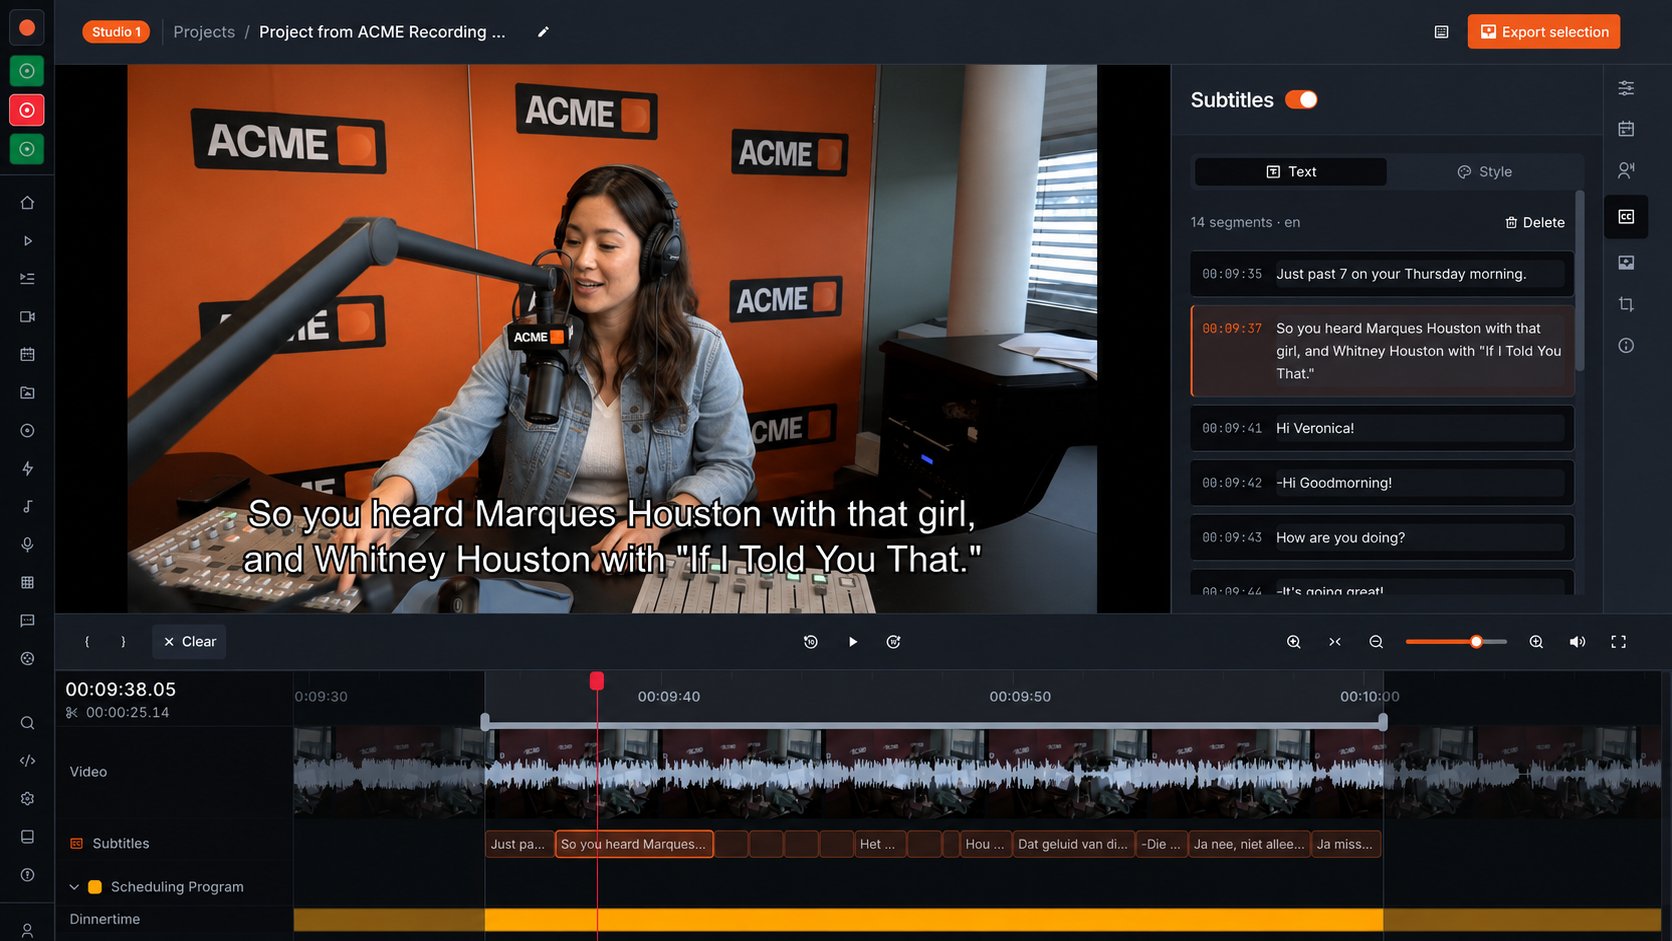Zoom out the timeline with minus magnifier

1376,642
